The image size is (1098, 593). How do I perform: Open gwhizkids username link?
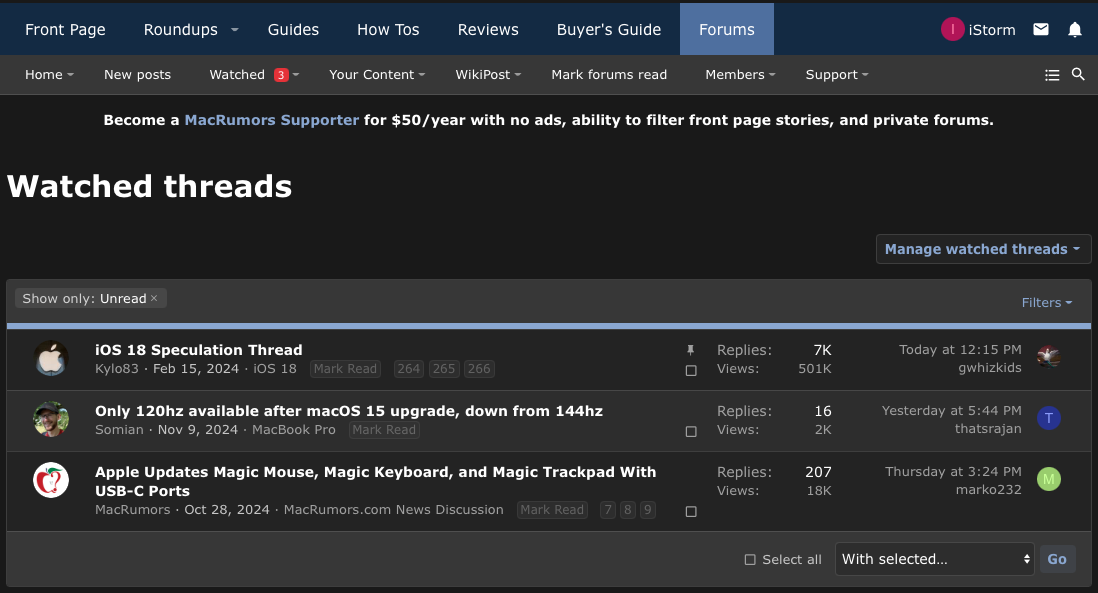click(989, 368)
